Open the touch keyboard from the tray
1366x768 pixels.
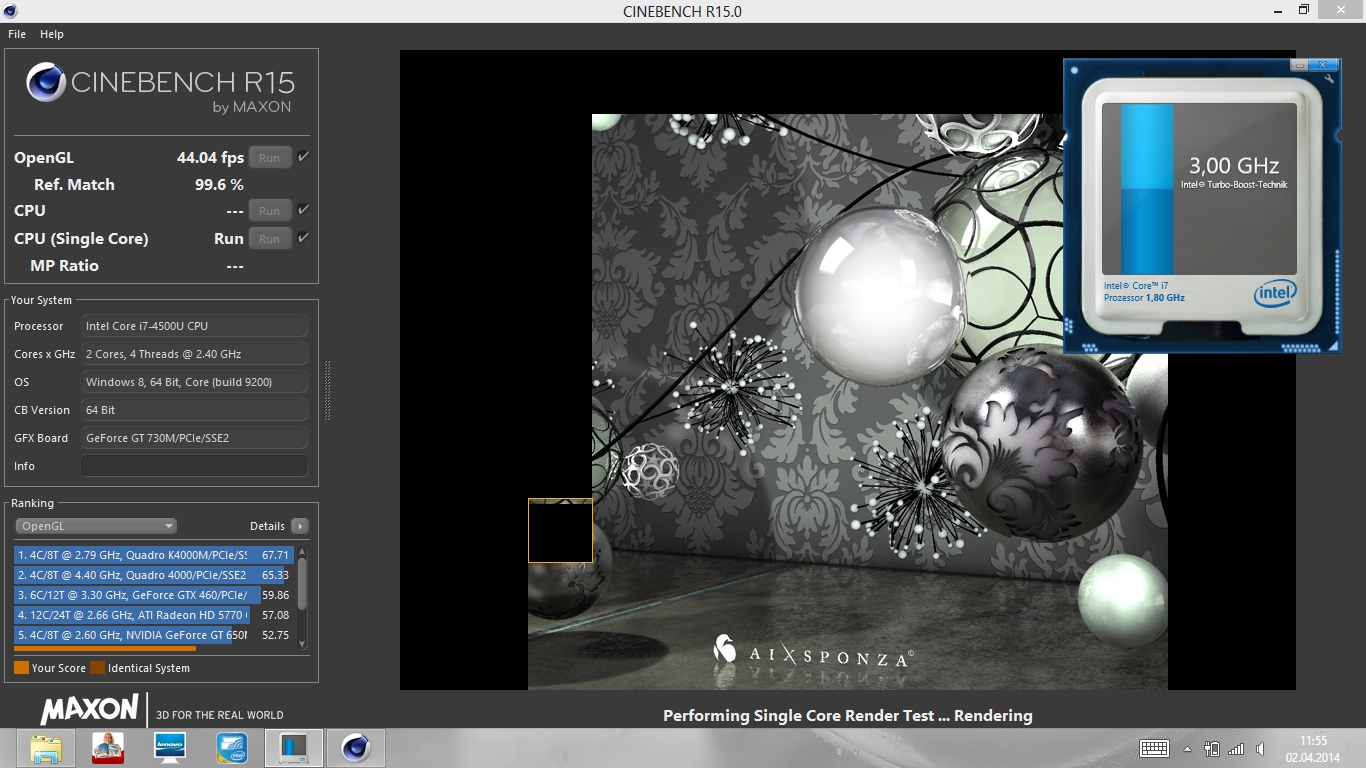1155,749
